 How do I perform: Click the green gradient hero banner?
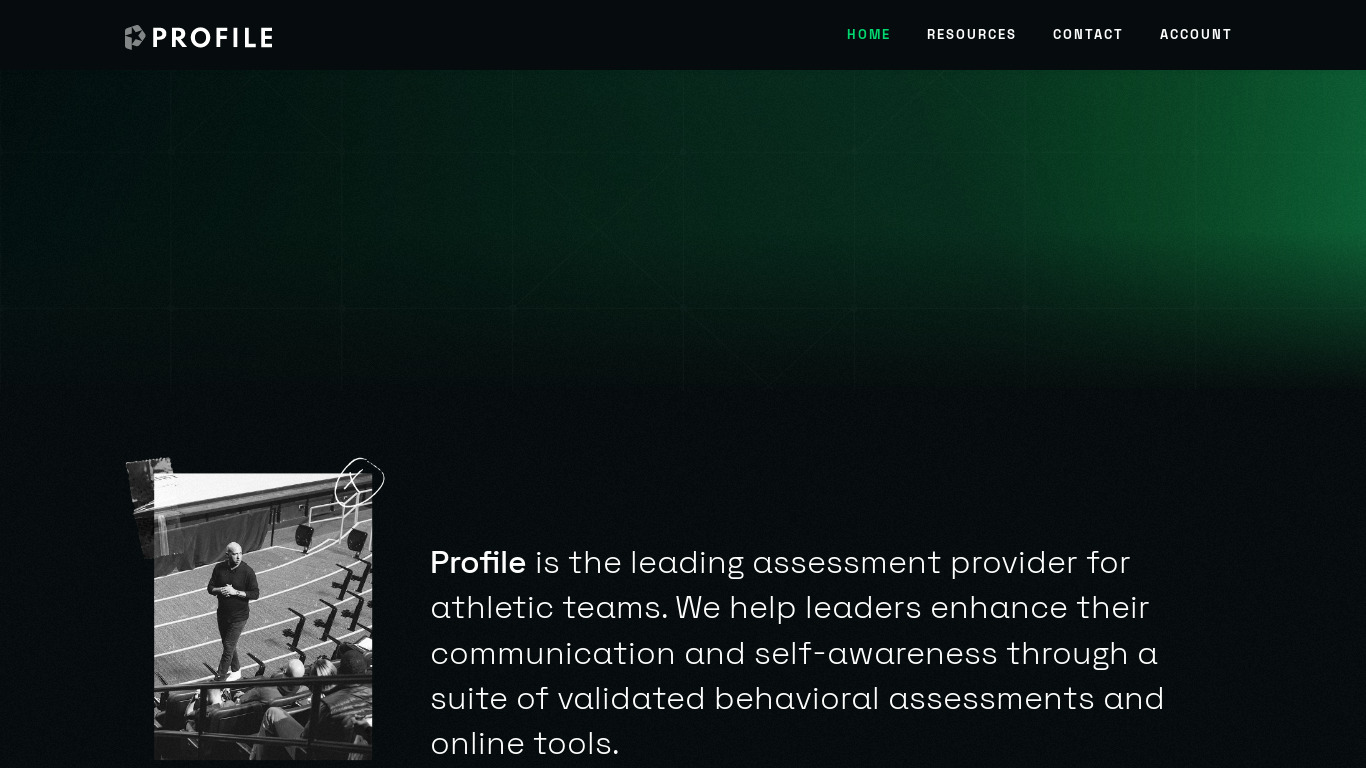pos(683,230)
